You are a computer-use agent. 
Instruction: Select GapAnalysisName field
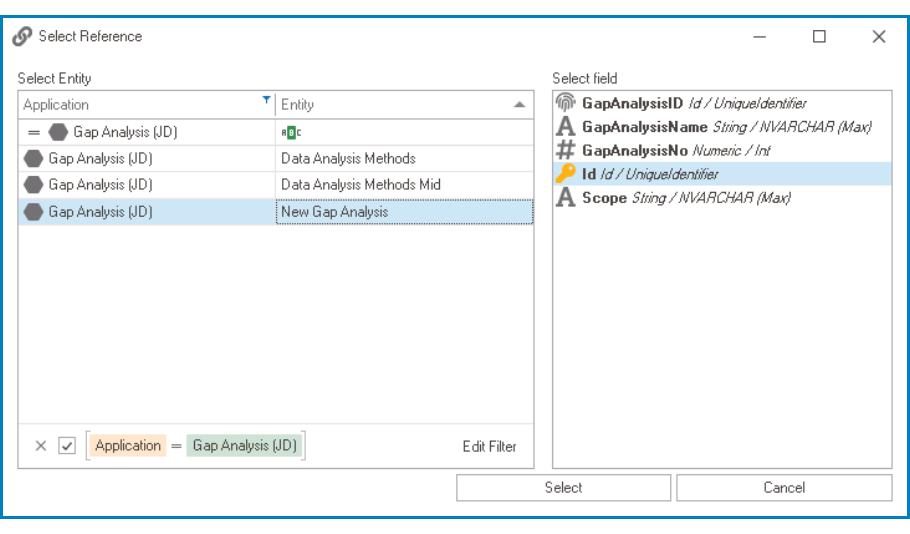click(722, 127)
